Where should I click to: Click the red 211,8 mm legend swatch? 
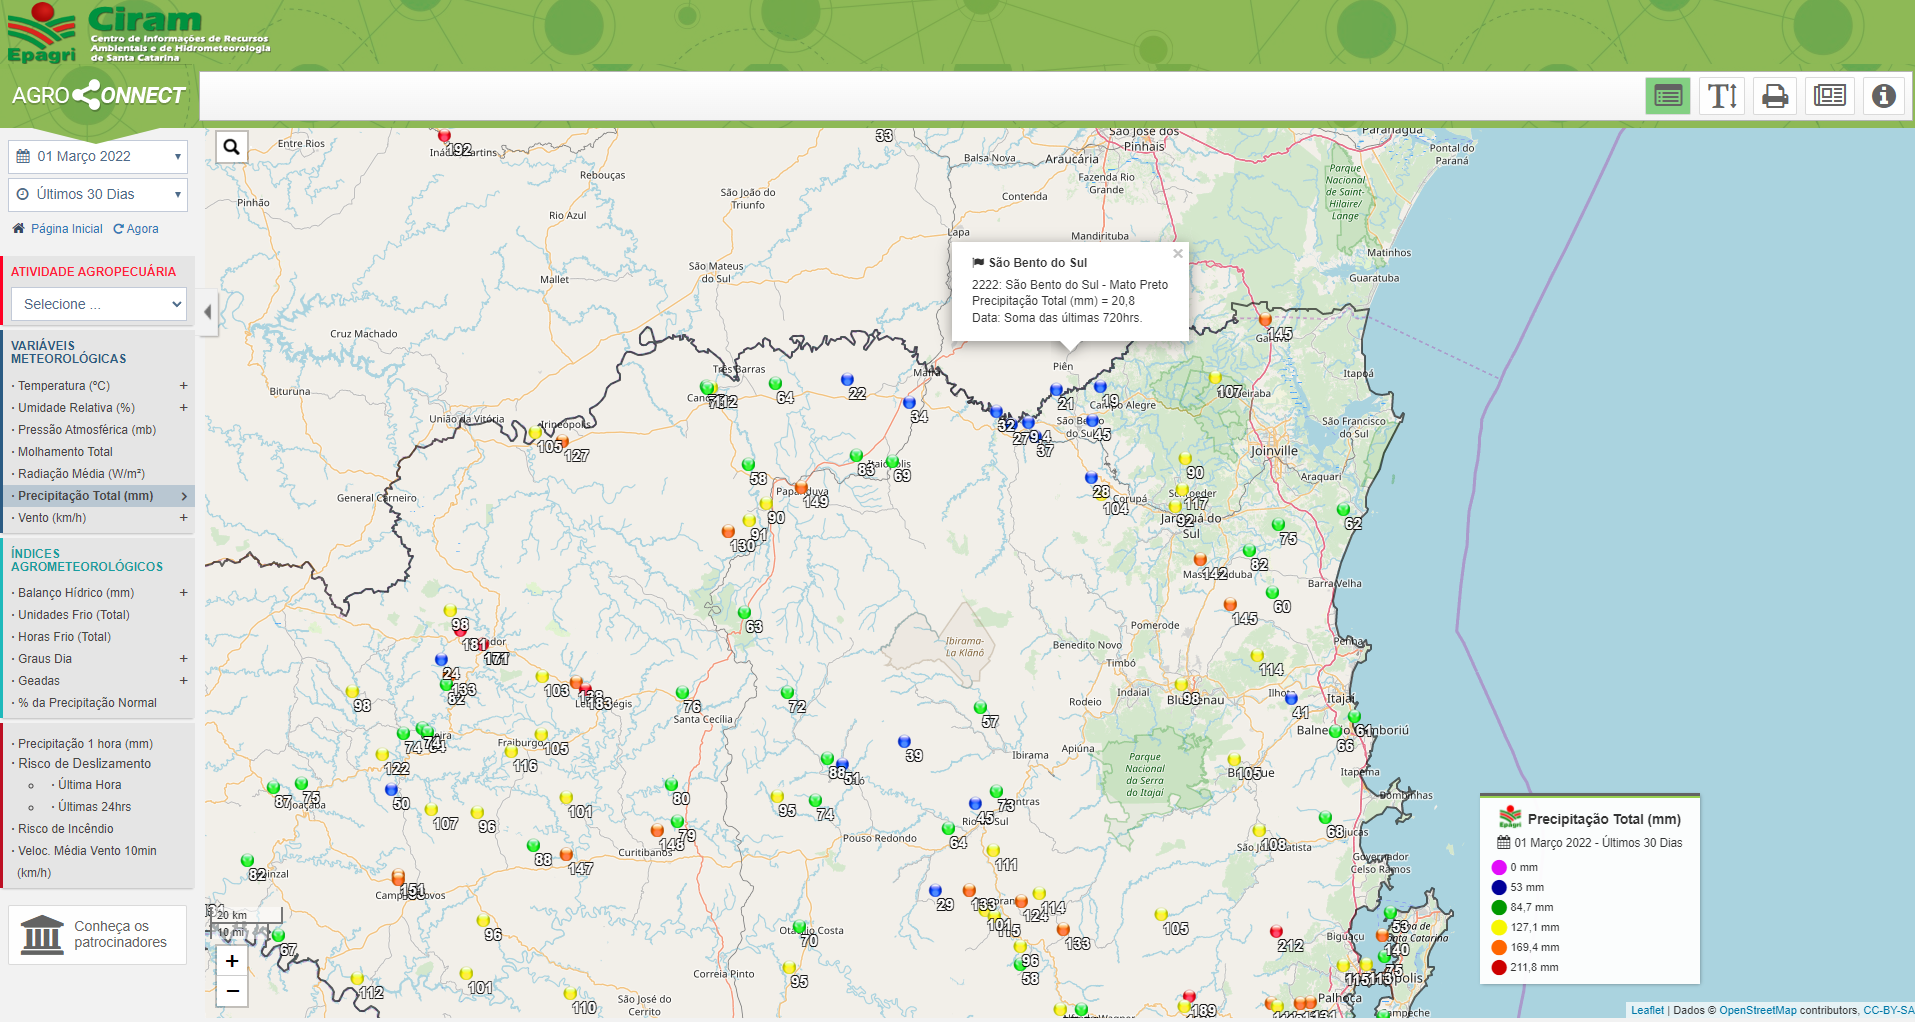[x=1499, y=967]
